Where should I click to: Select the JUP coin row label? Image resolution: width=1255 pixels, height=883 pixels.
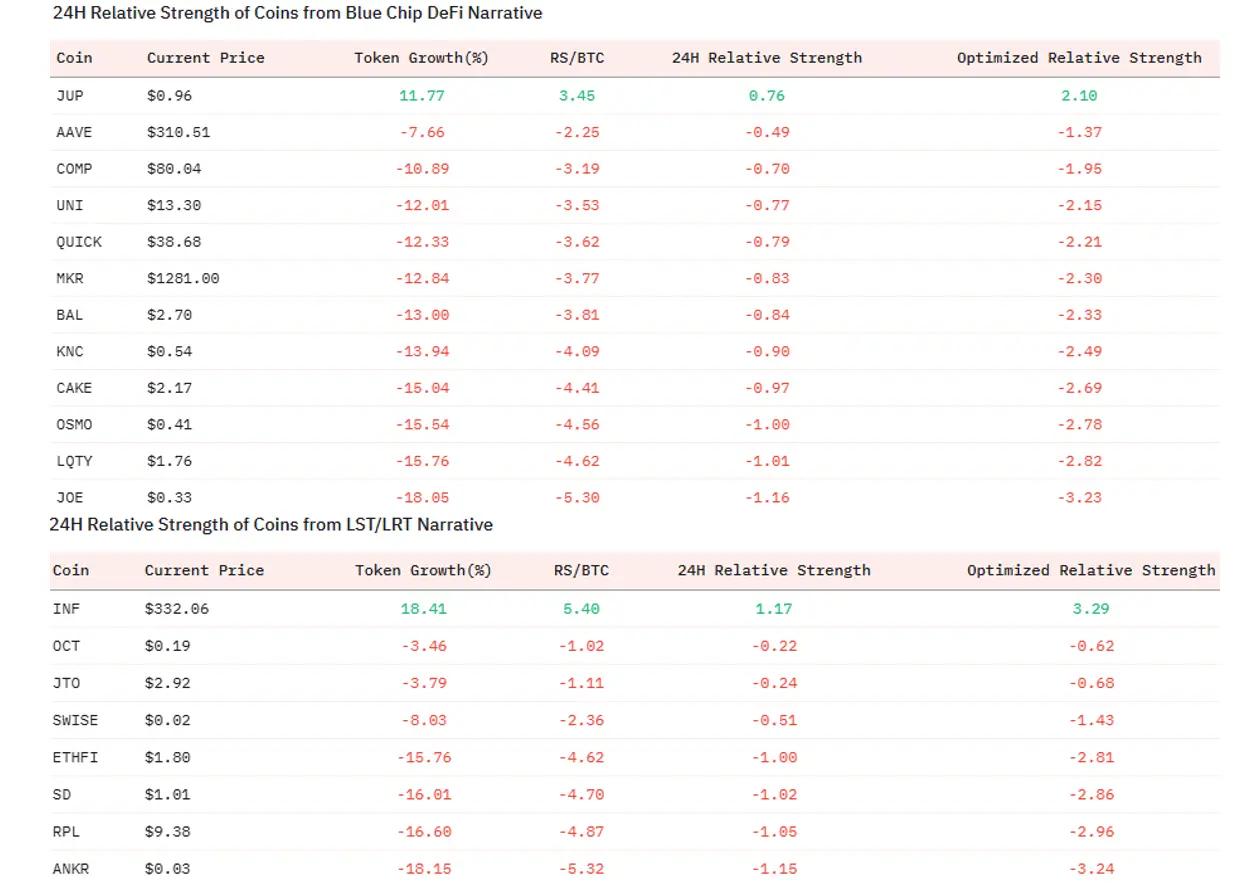[x=70, y=96]
